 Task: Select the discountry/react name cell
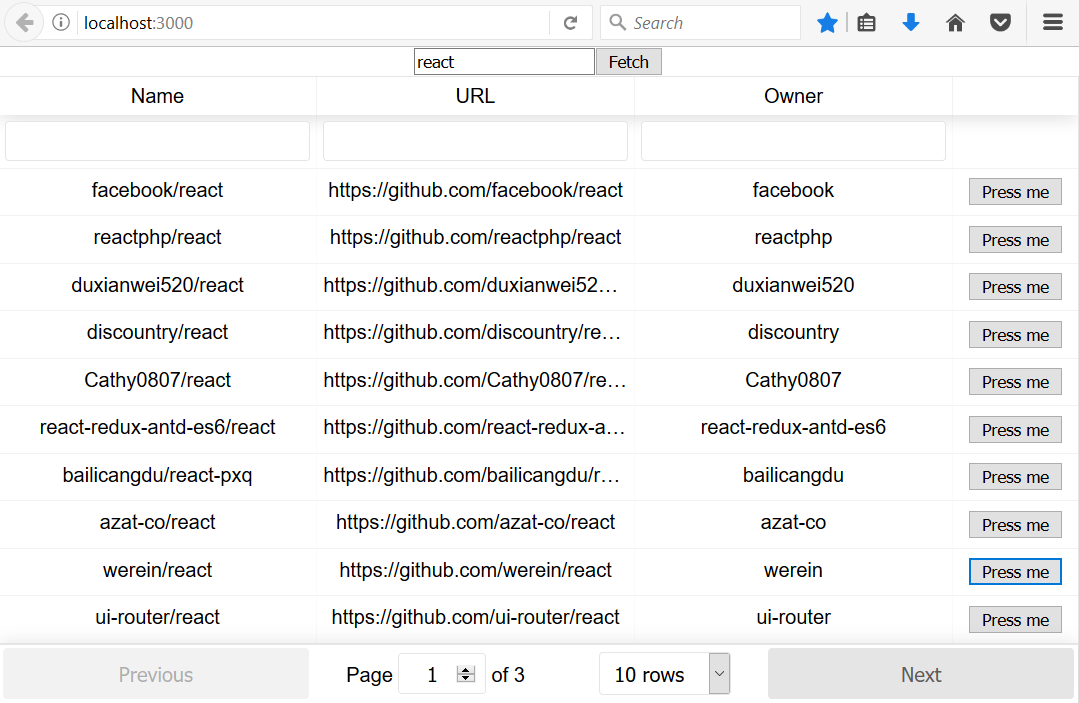click(158, 333)
